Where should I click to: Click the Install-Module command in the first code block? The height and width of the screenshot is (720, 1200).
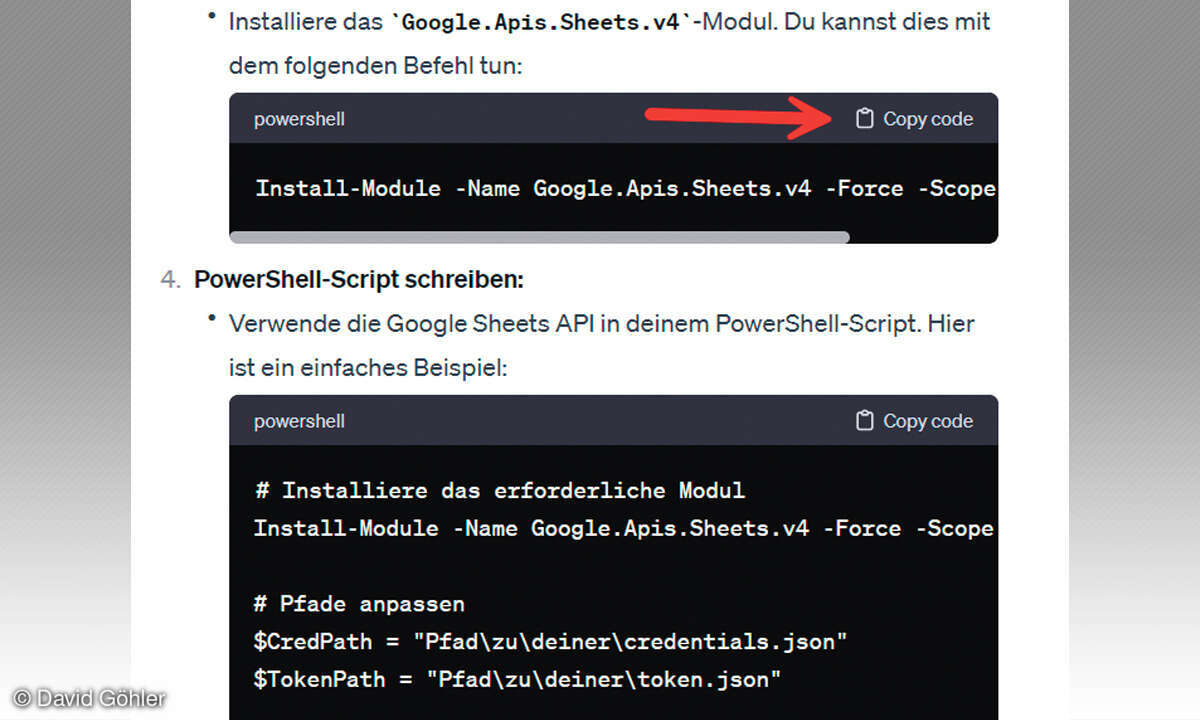(624, 188)
